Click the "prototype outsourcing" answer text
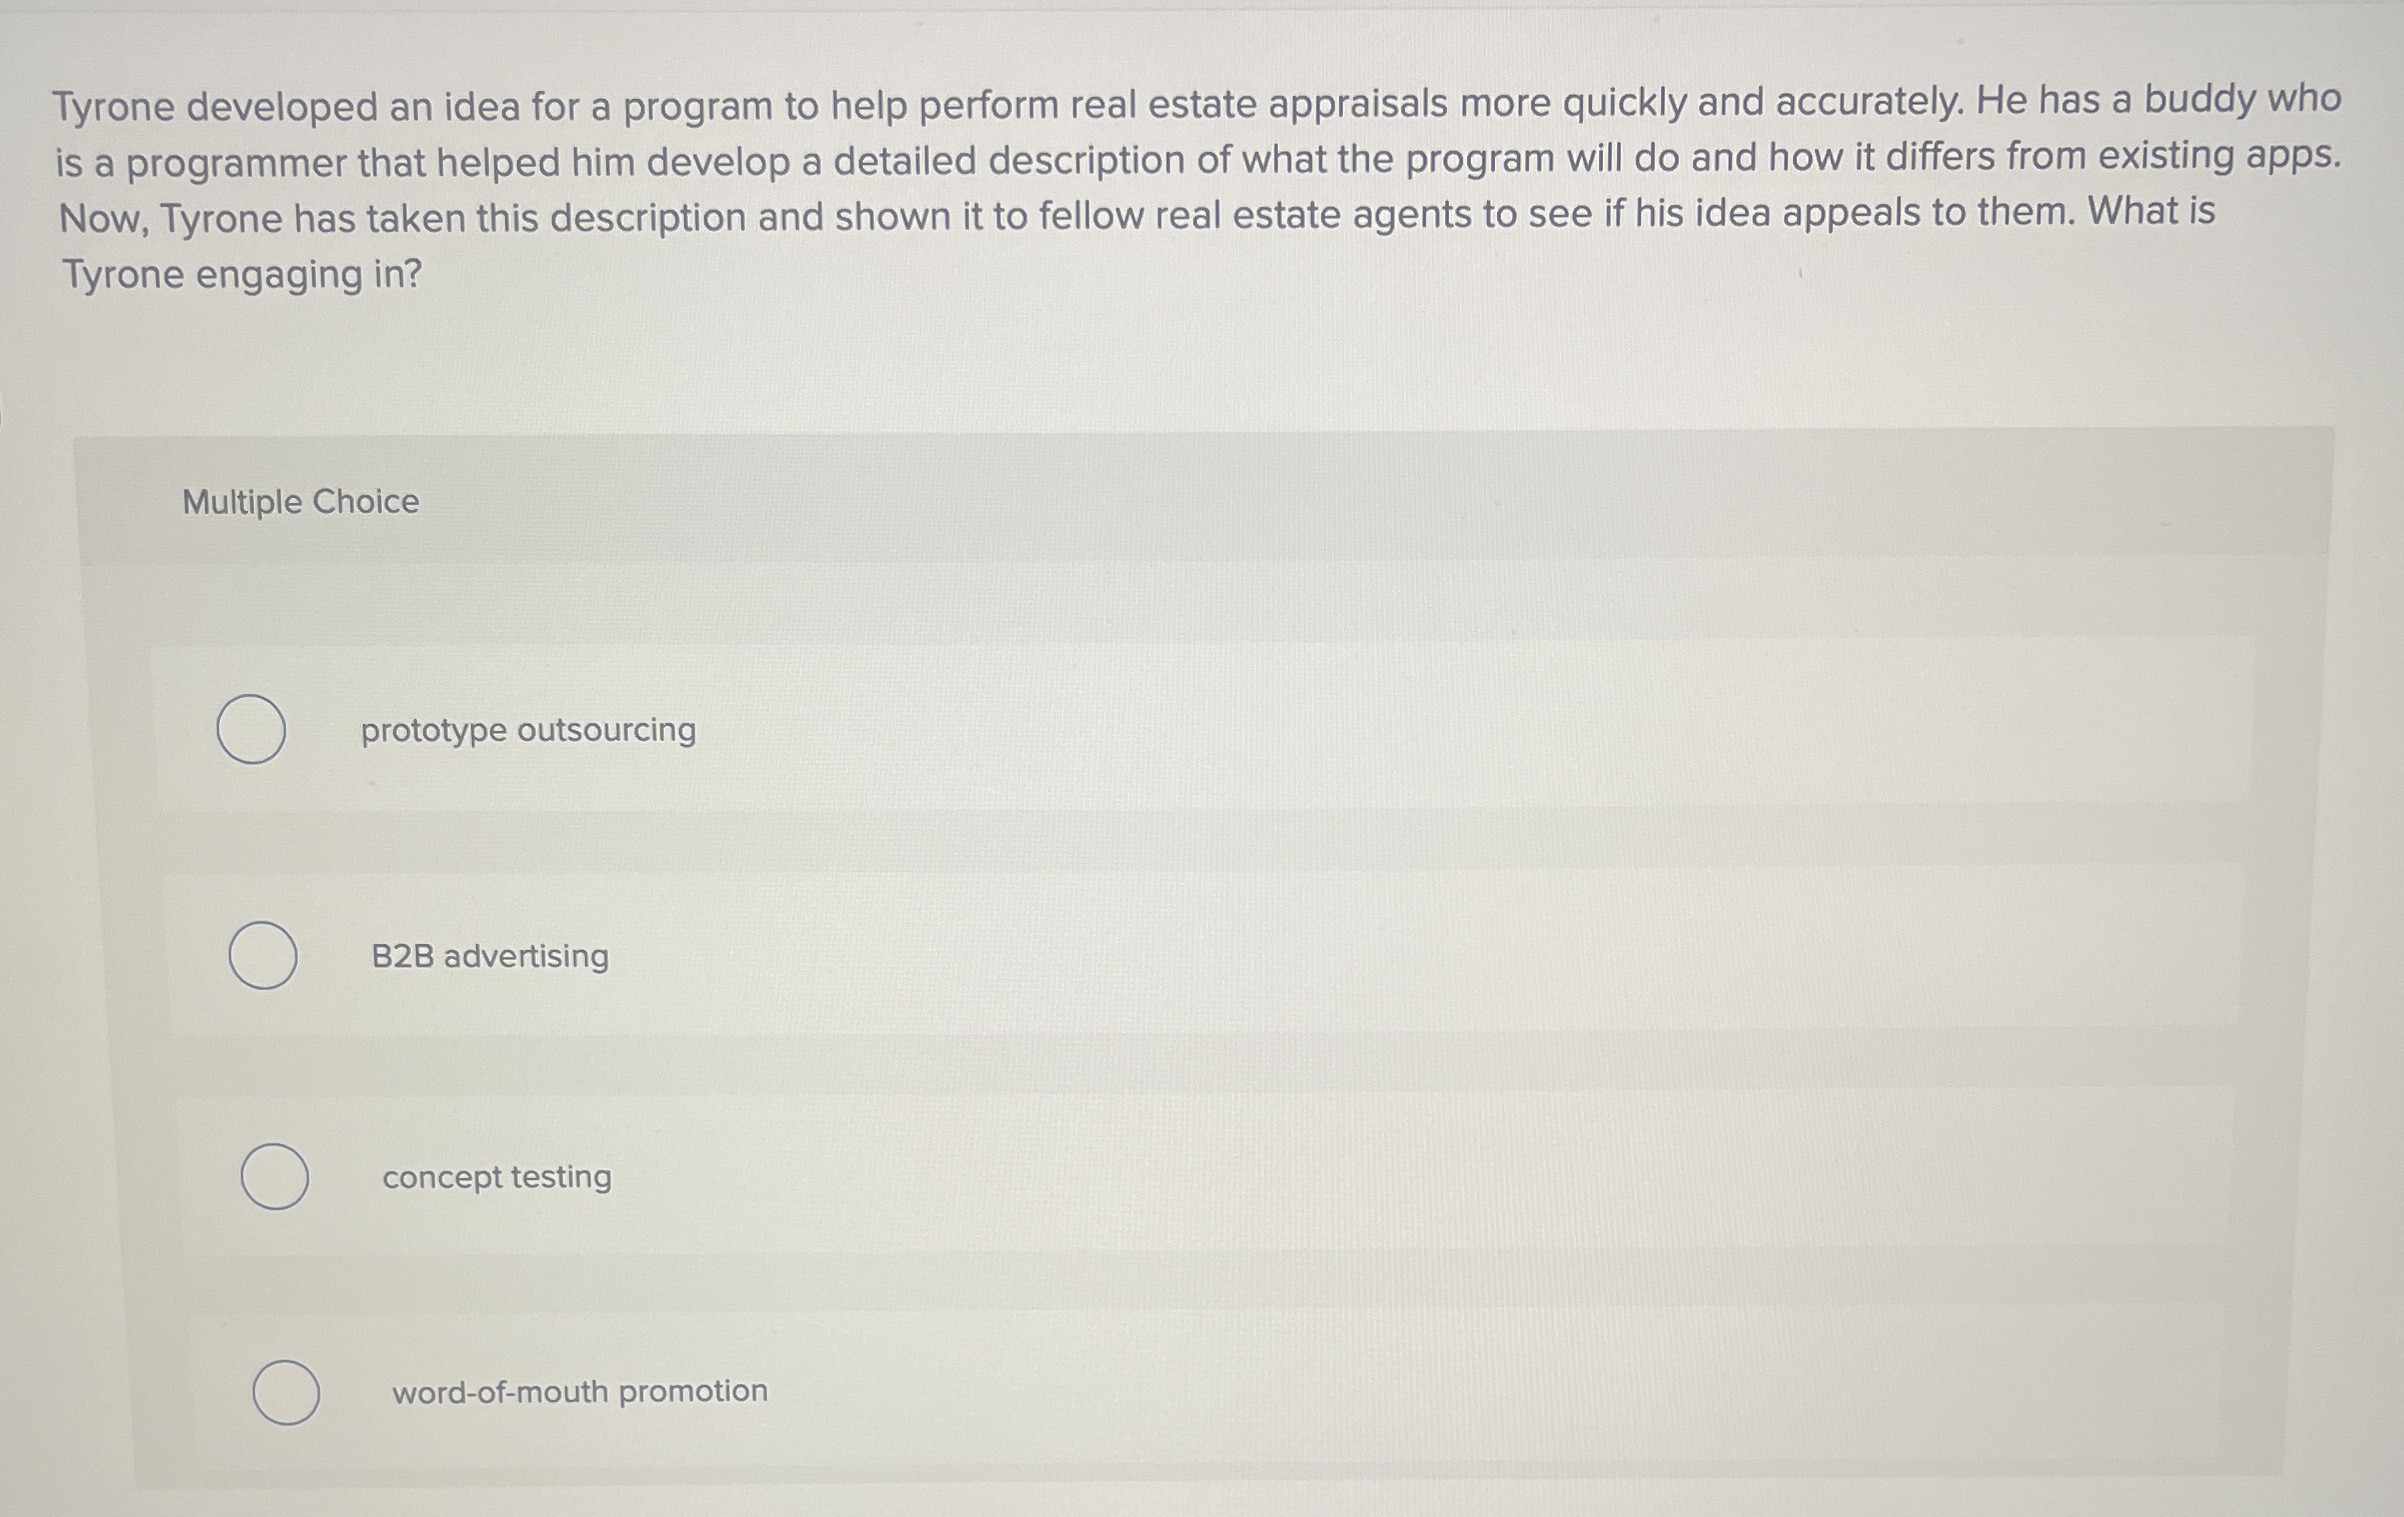The image size is (2404, 1517). (527, 731)
